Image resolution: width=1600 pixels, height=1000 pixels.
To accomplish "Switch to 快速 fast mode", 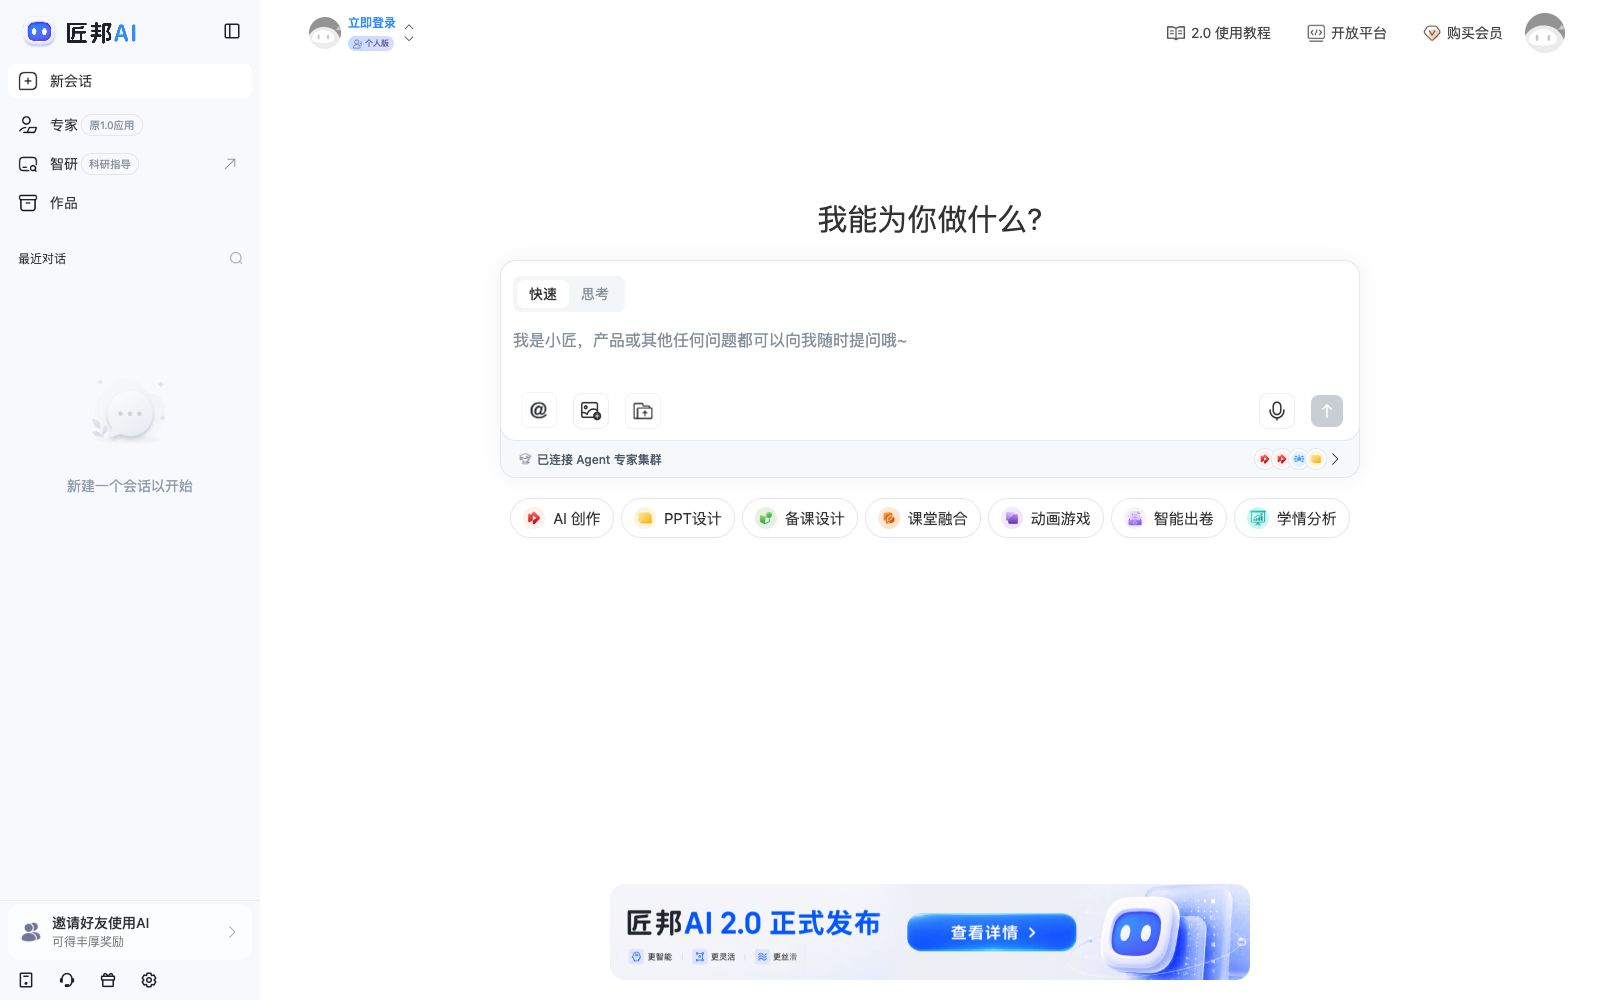I will coord(543,294).
